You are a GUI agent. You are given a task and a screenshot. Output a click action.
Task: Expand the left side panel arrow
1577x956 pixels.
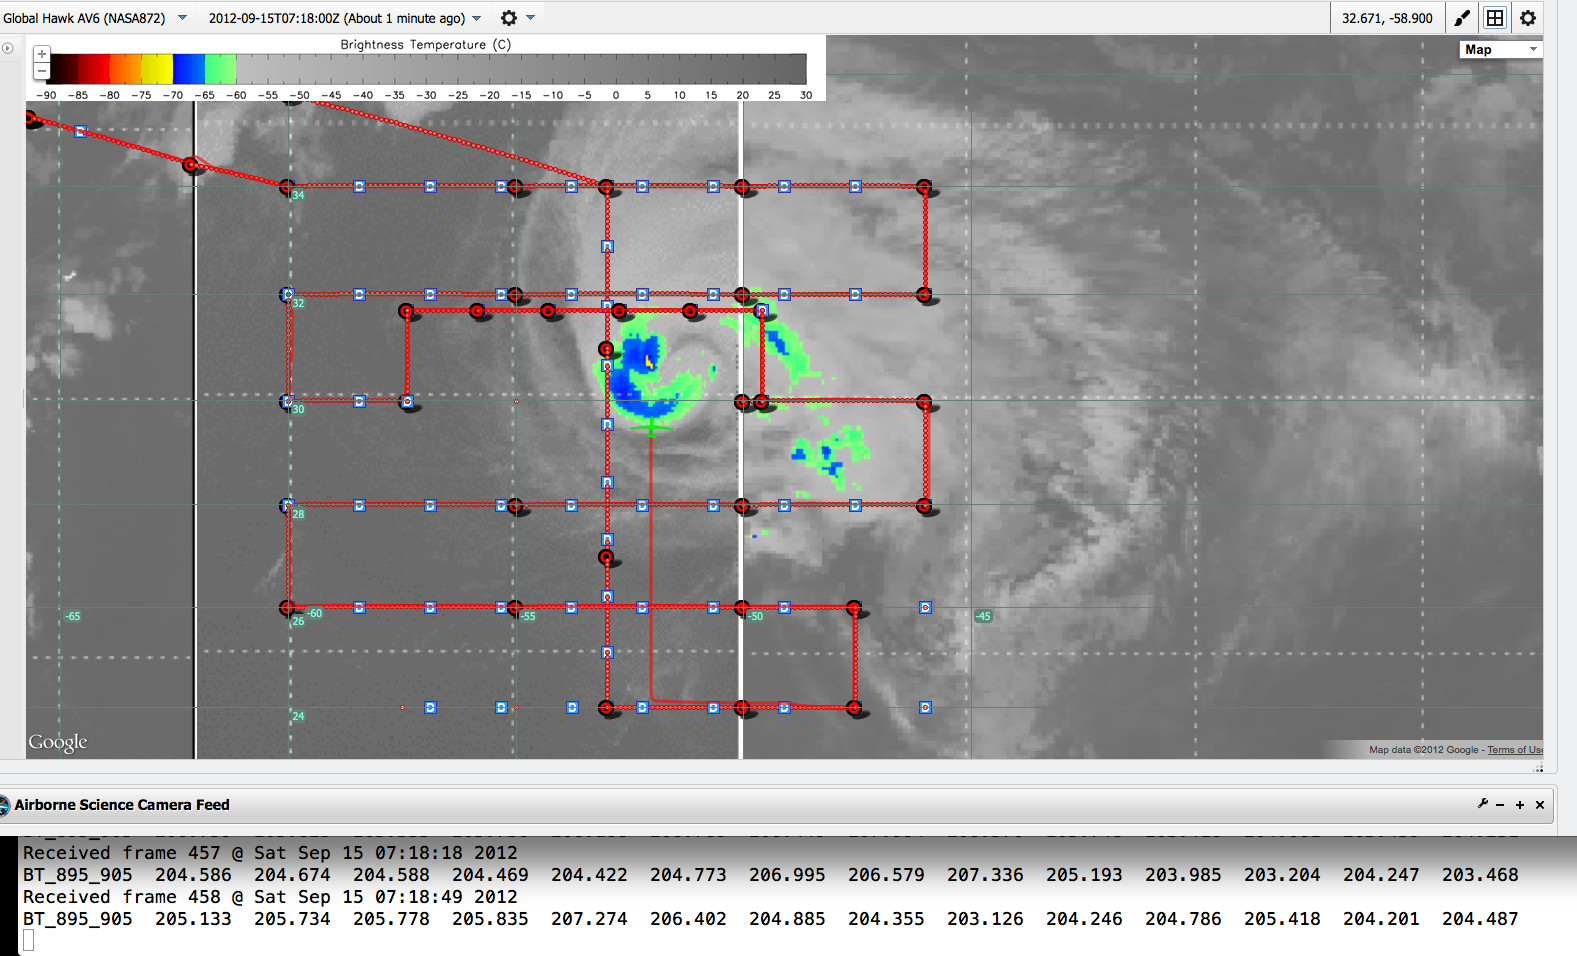(x=8, y=48)
